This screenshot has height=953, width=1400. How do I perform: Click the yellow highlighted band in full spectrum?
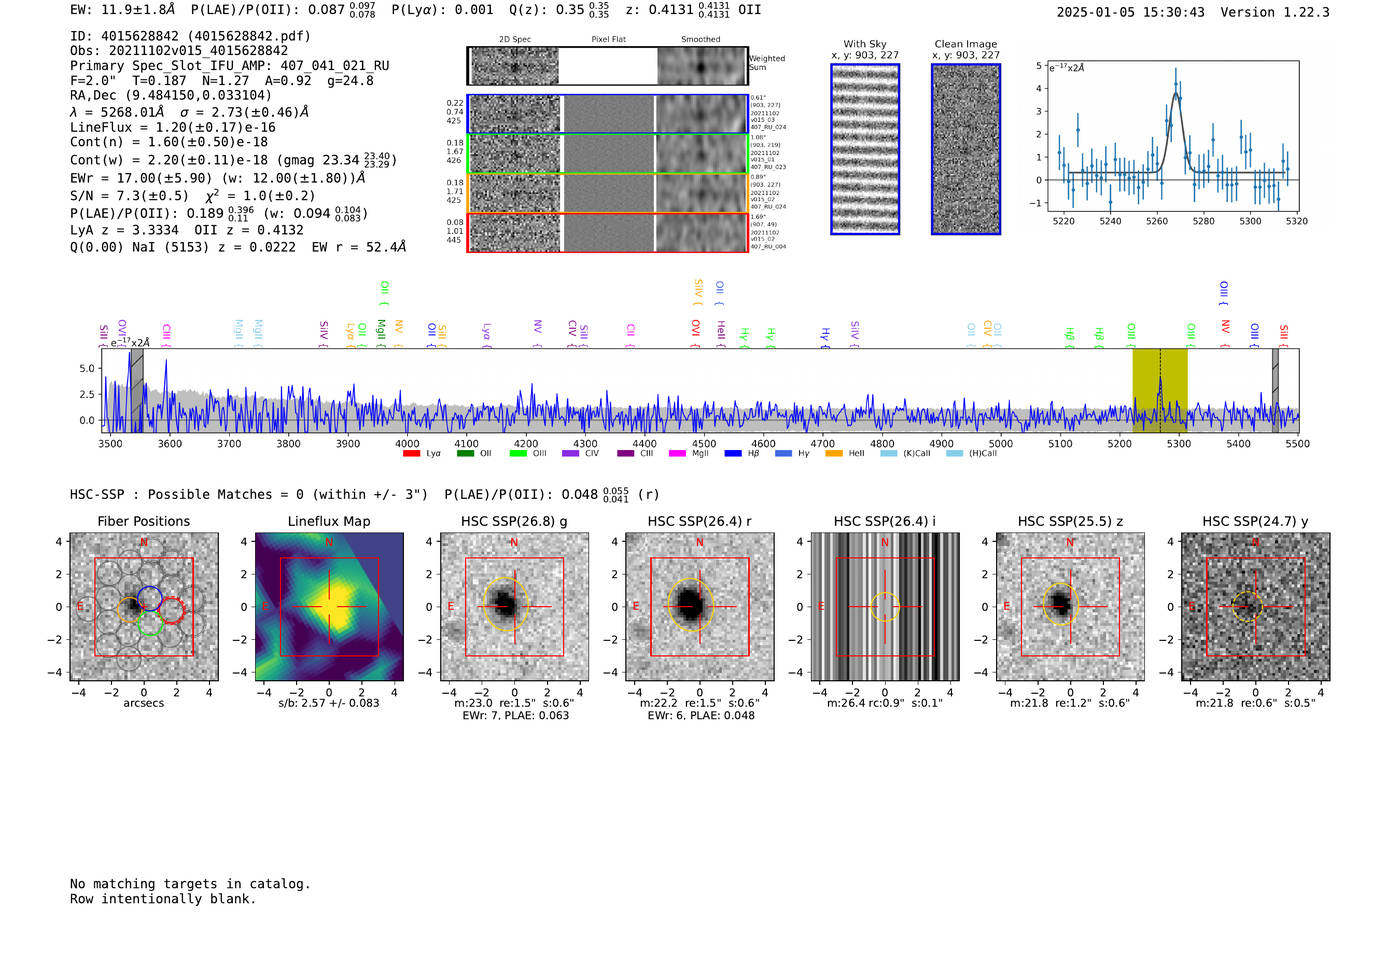(1160, 390)
